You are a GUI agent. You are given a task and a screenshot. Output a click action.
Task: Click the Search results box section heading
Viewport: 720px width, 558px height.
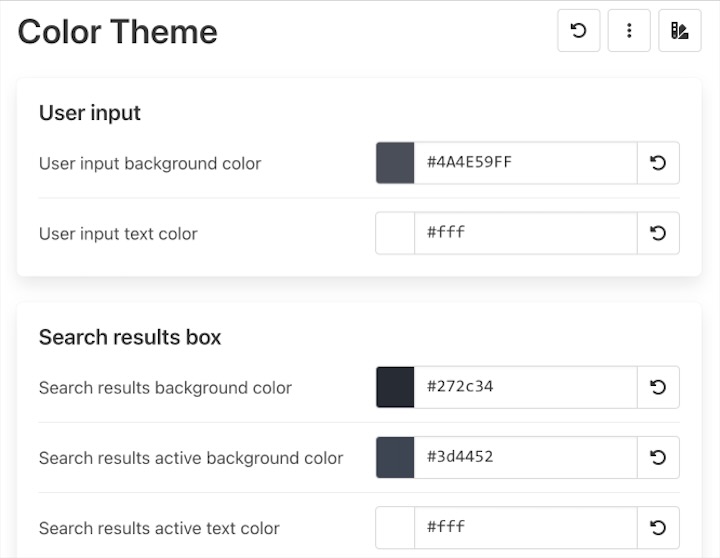pos(130,337)
